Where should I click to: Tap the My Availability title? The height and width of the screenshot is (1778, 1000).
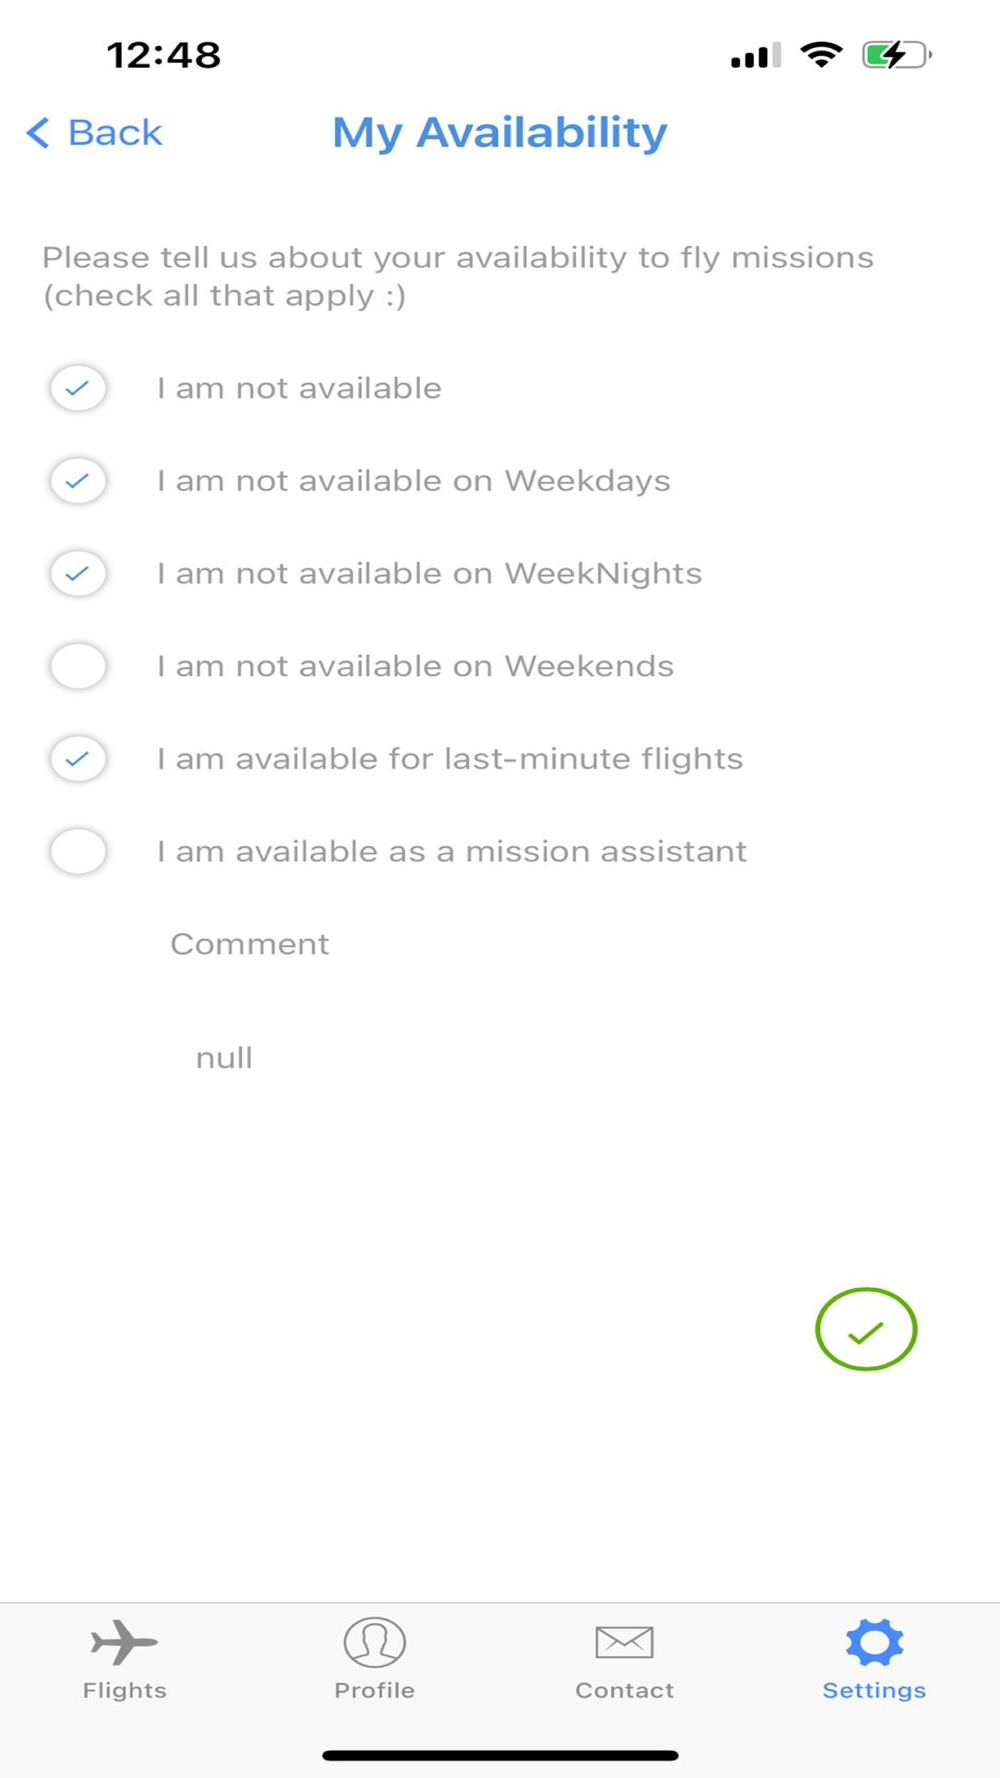(500, 133)
